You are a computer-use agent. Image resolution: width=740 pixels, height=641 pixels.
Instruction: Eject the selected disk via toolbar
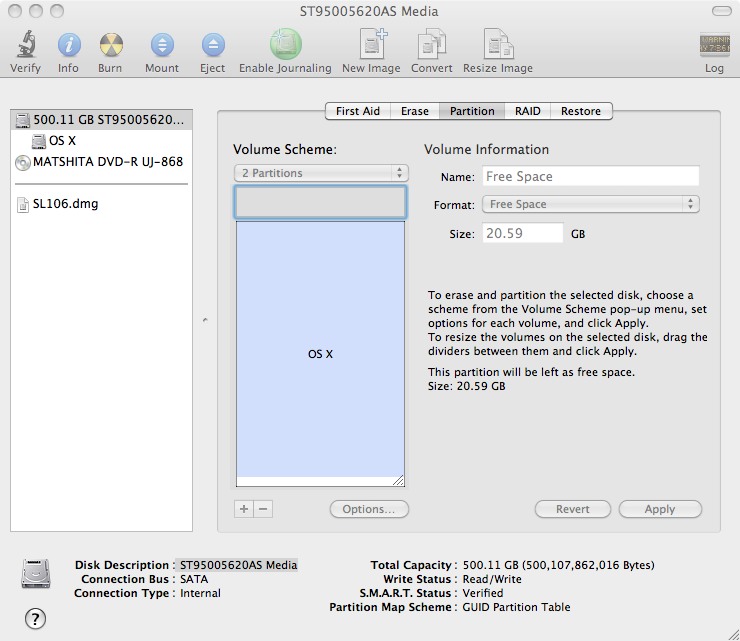click(213, 45)
